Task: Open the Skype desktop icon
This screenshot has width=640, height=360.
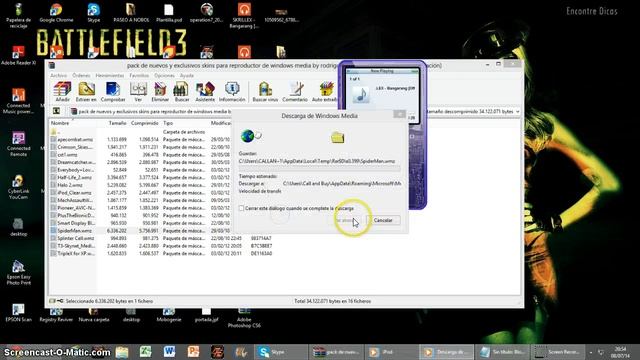Action: click(93, 13)
